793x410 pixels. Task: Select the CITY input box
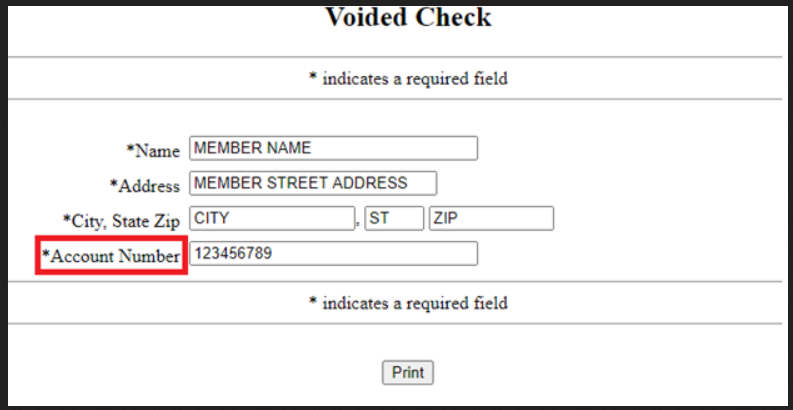click(x=272, y=218)
